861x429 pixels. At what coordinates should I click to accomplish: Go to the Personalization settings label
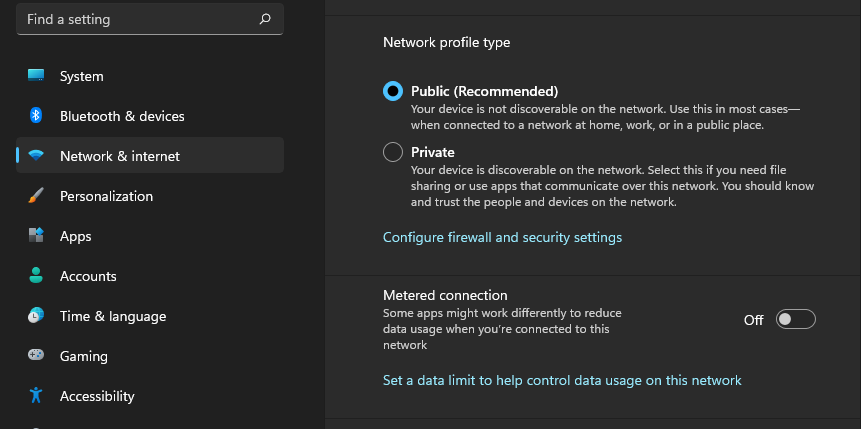point(106,196)
